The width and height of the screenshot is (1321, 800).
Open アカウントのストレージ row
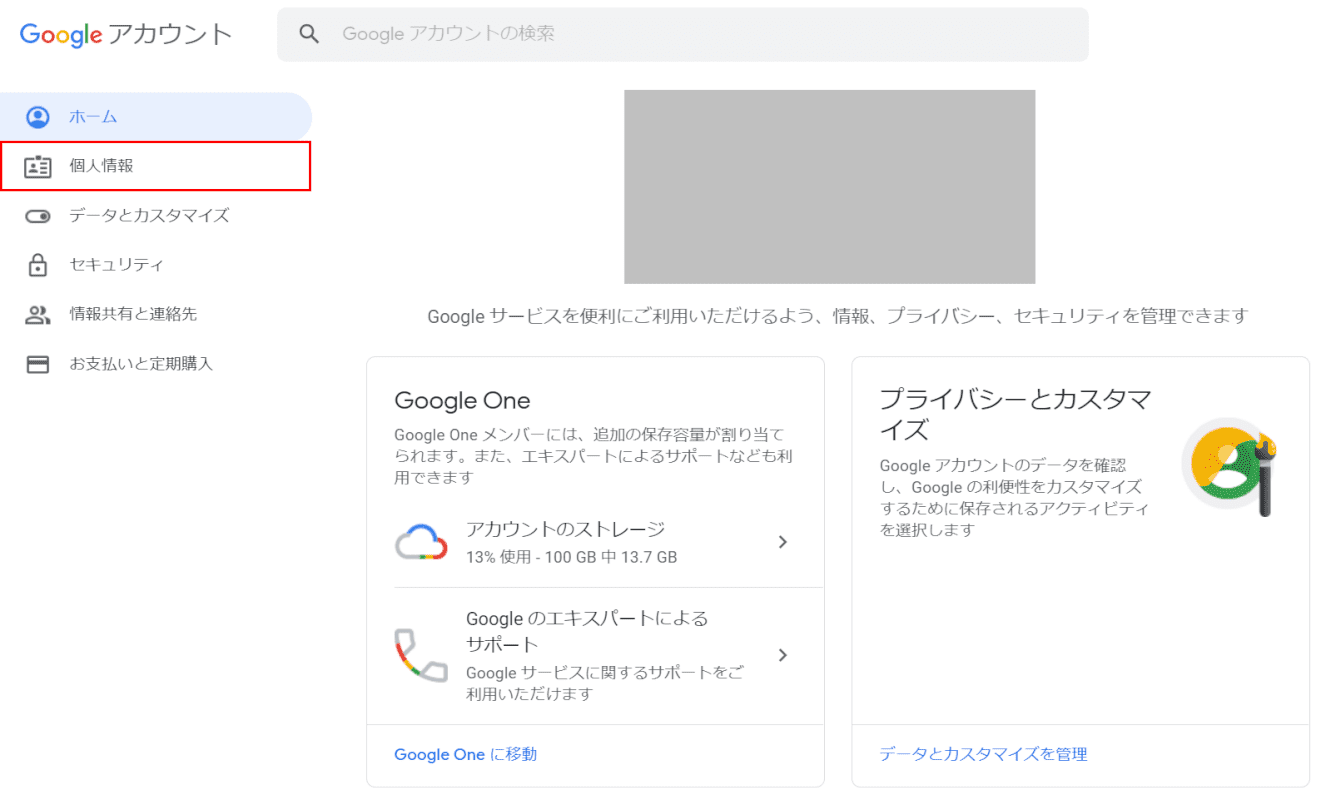(x=595, y=542)
